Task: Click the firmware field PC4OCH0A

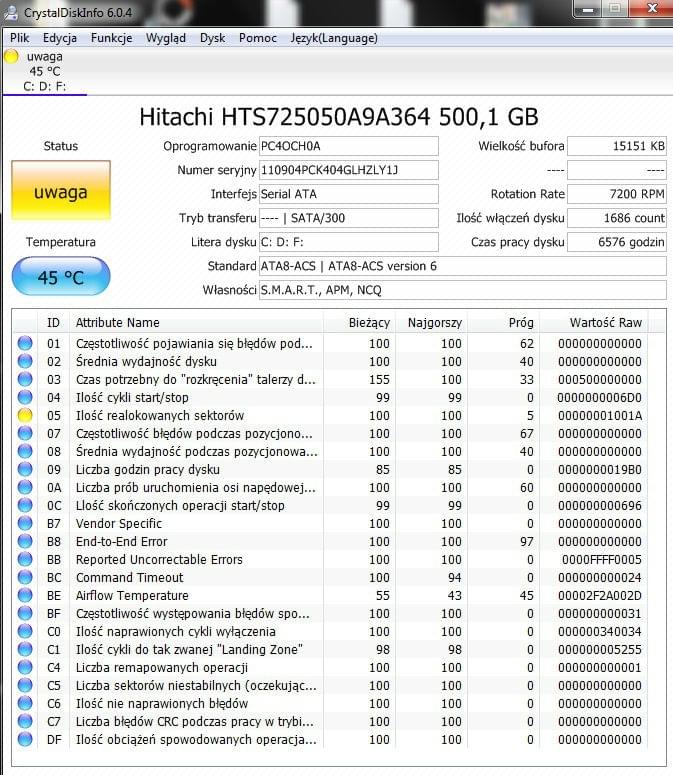Action: tap(349, 146)
